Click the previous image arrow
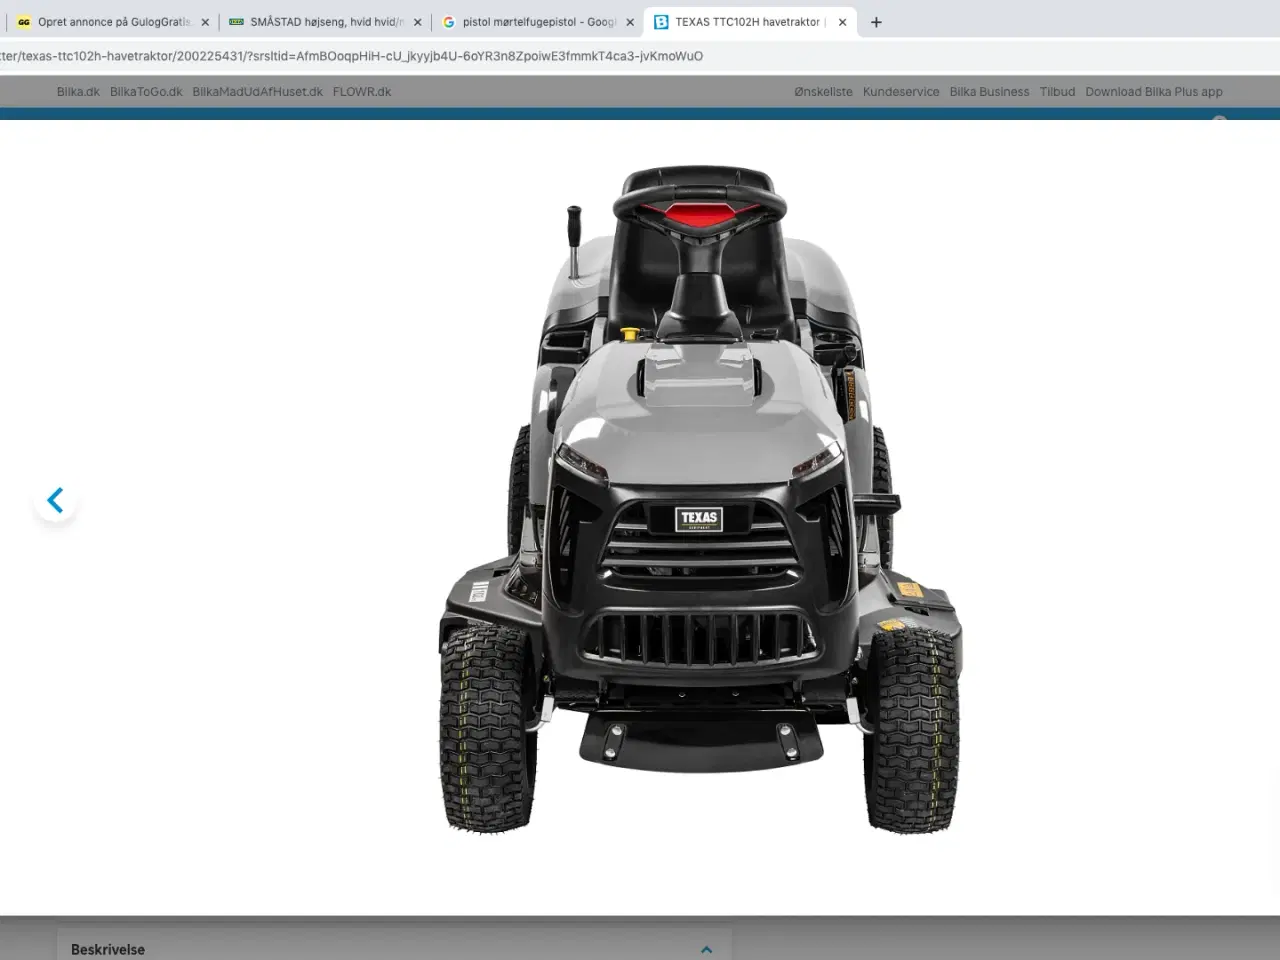Viewport: 1280px width, 960px height. [x=55, y=500]
